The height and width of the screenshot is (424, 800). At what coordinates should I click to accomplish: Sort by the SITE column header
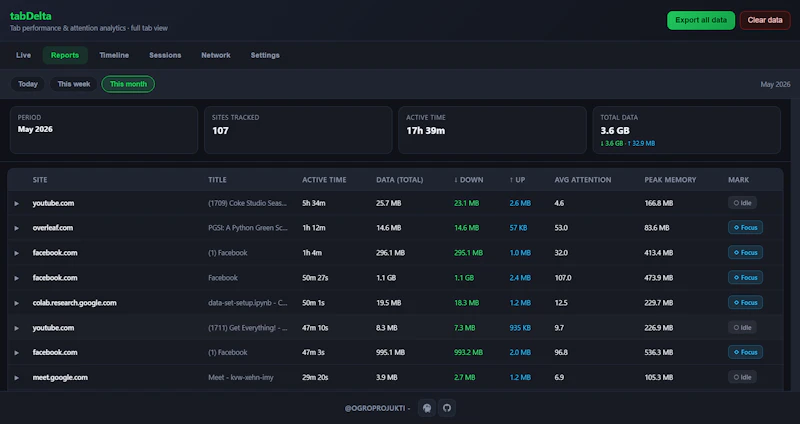[40, 180]
